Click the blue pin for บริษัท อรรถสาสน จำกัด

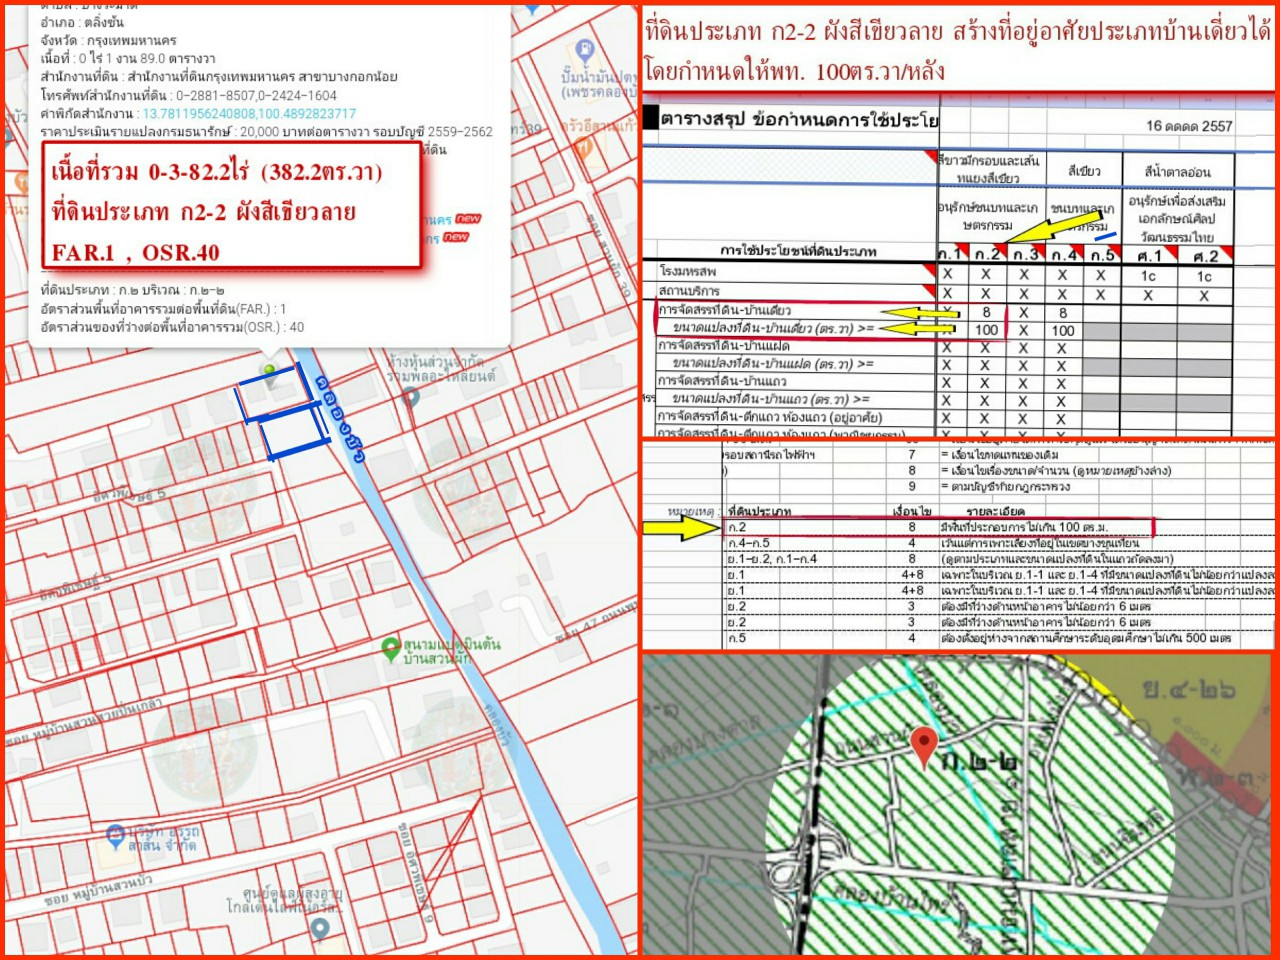[116, 835]
